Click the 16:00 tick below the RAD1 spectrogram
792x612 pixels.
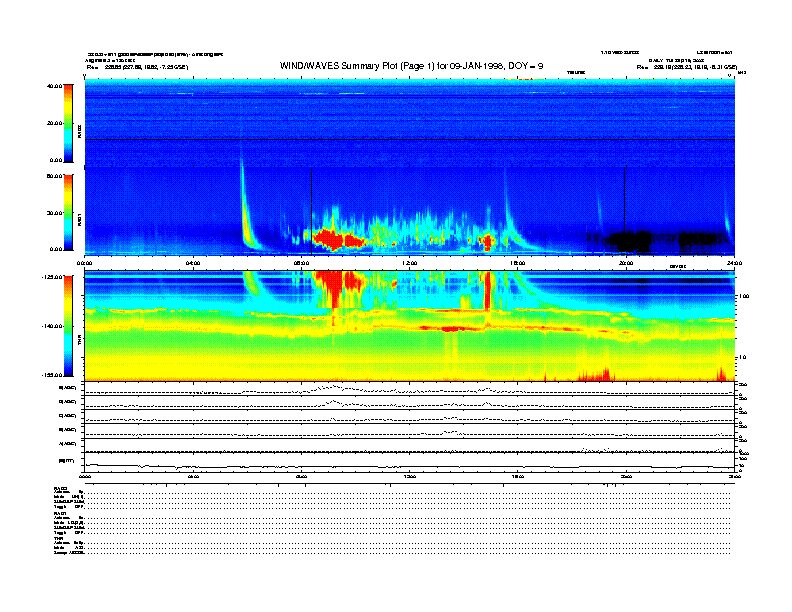[518, 263]
